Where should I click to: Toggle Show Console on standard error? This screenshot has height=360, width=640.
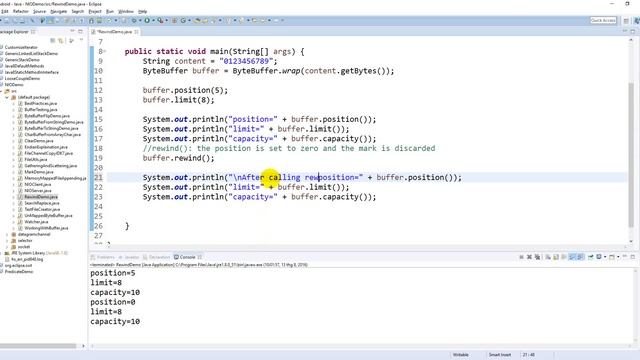click(x=580, y=257)
